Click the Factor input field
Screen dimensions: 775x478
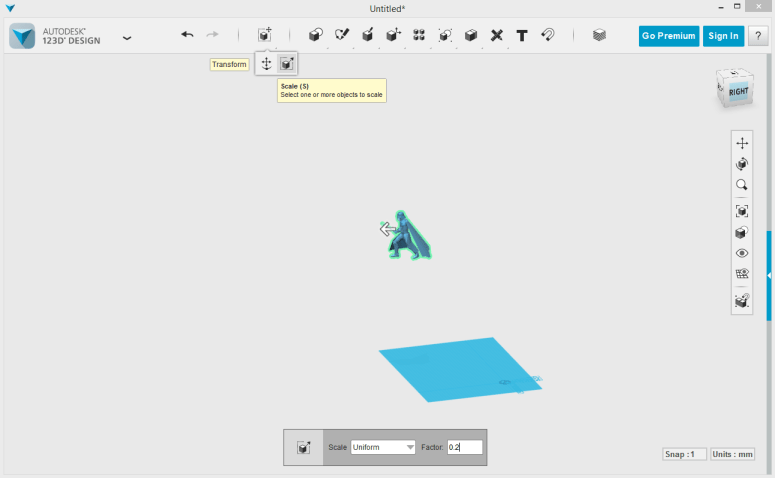click(x=465, y=447)
